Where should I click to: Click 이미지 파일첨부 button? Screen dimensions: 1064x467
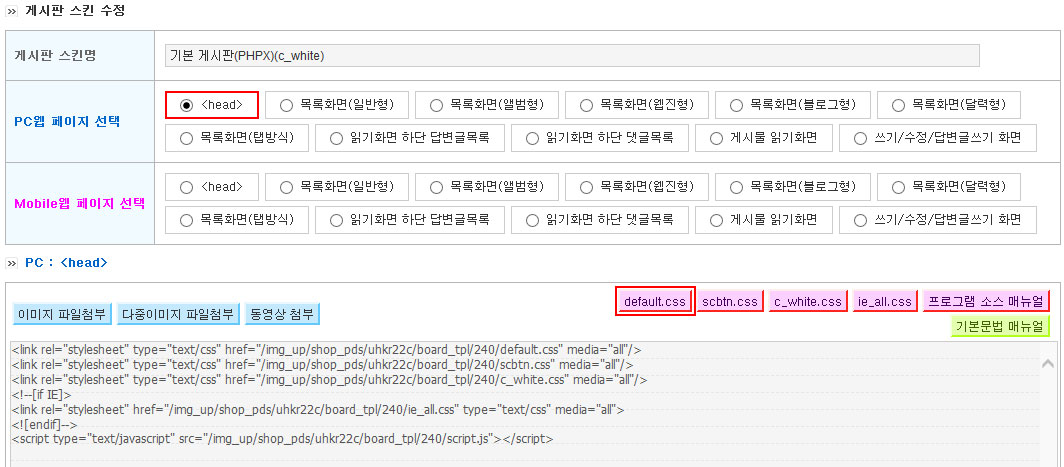[63, 314]
